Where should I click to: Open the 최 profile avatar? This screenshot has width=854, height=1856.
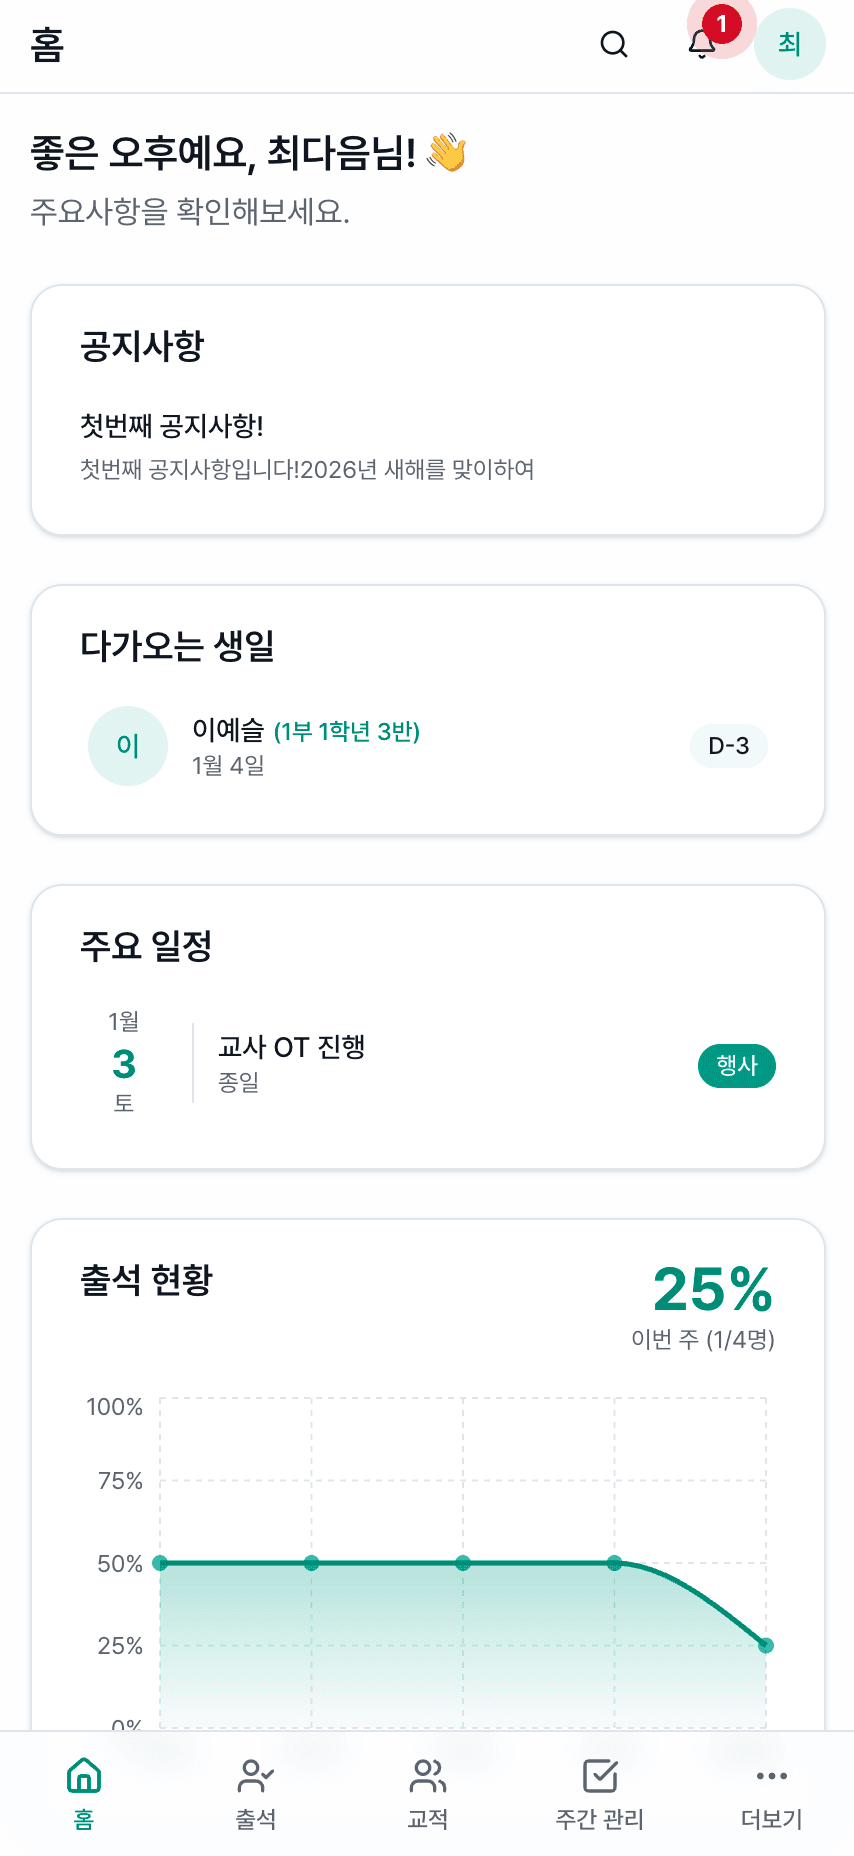click(789, 44)
